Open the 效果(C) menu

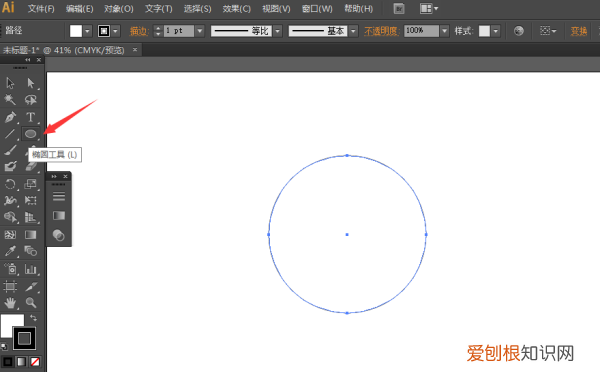(x=237, y=8)
